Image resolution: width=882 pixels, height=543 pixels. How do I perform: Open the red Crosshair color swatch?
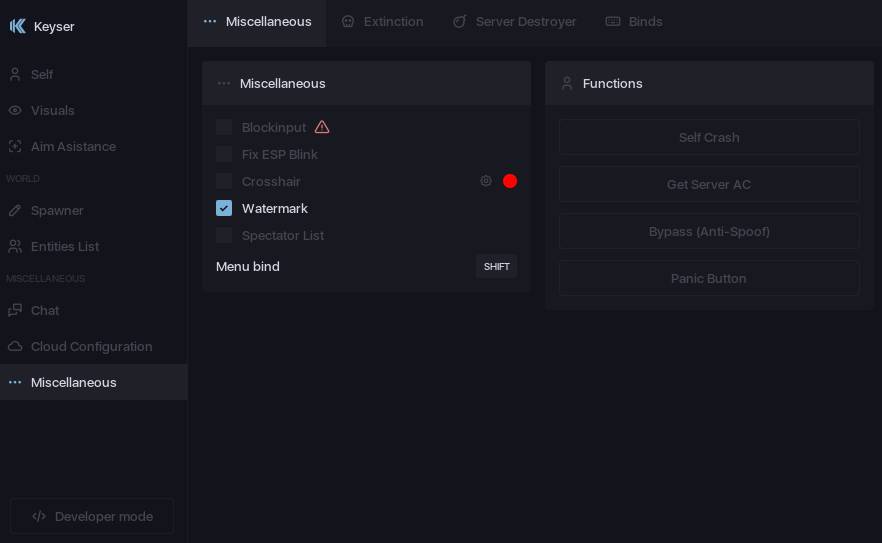(510, 181)
